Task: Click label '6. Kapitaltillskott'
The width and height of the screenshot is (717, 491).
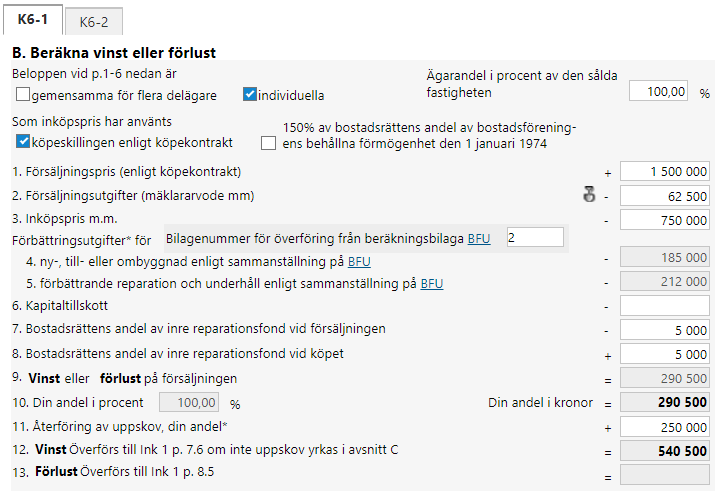Action: pyautogui.click(x=60, y=305)
